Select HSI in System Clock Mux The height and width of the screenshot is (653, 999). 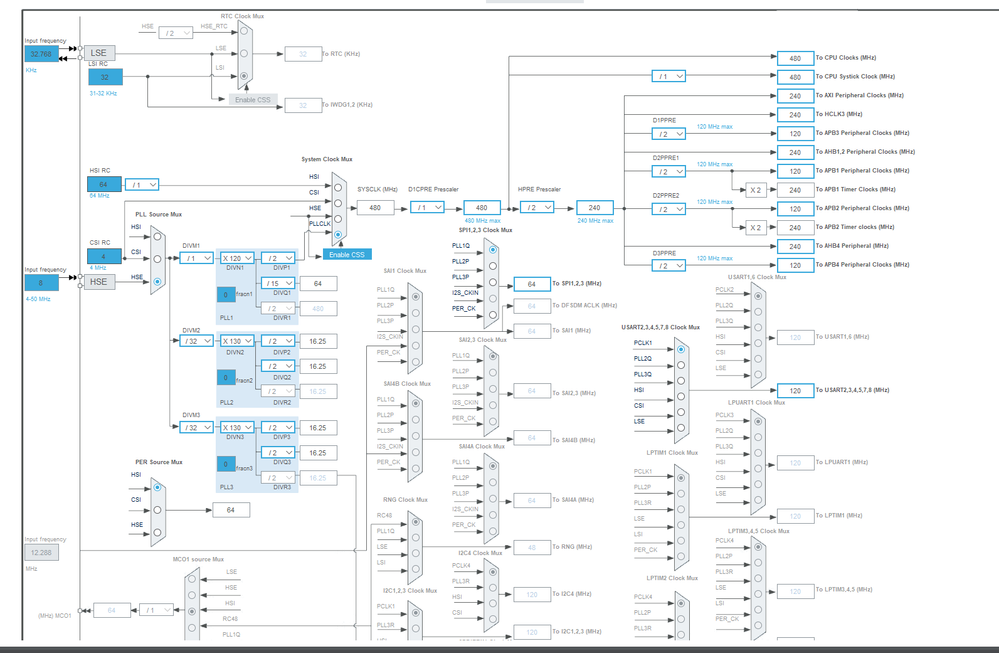338,188
